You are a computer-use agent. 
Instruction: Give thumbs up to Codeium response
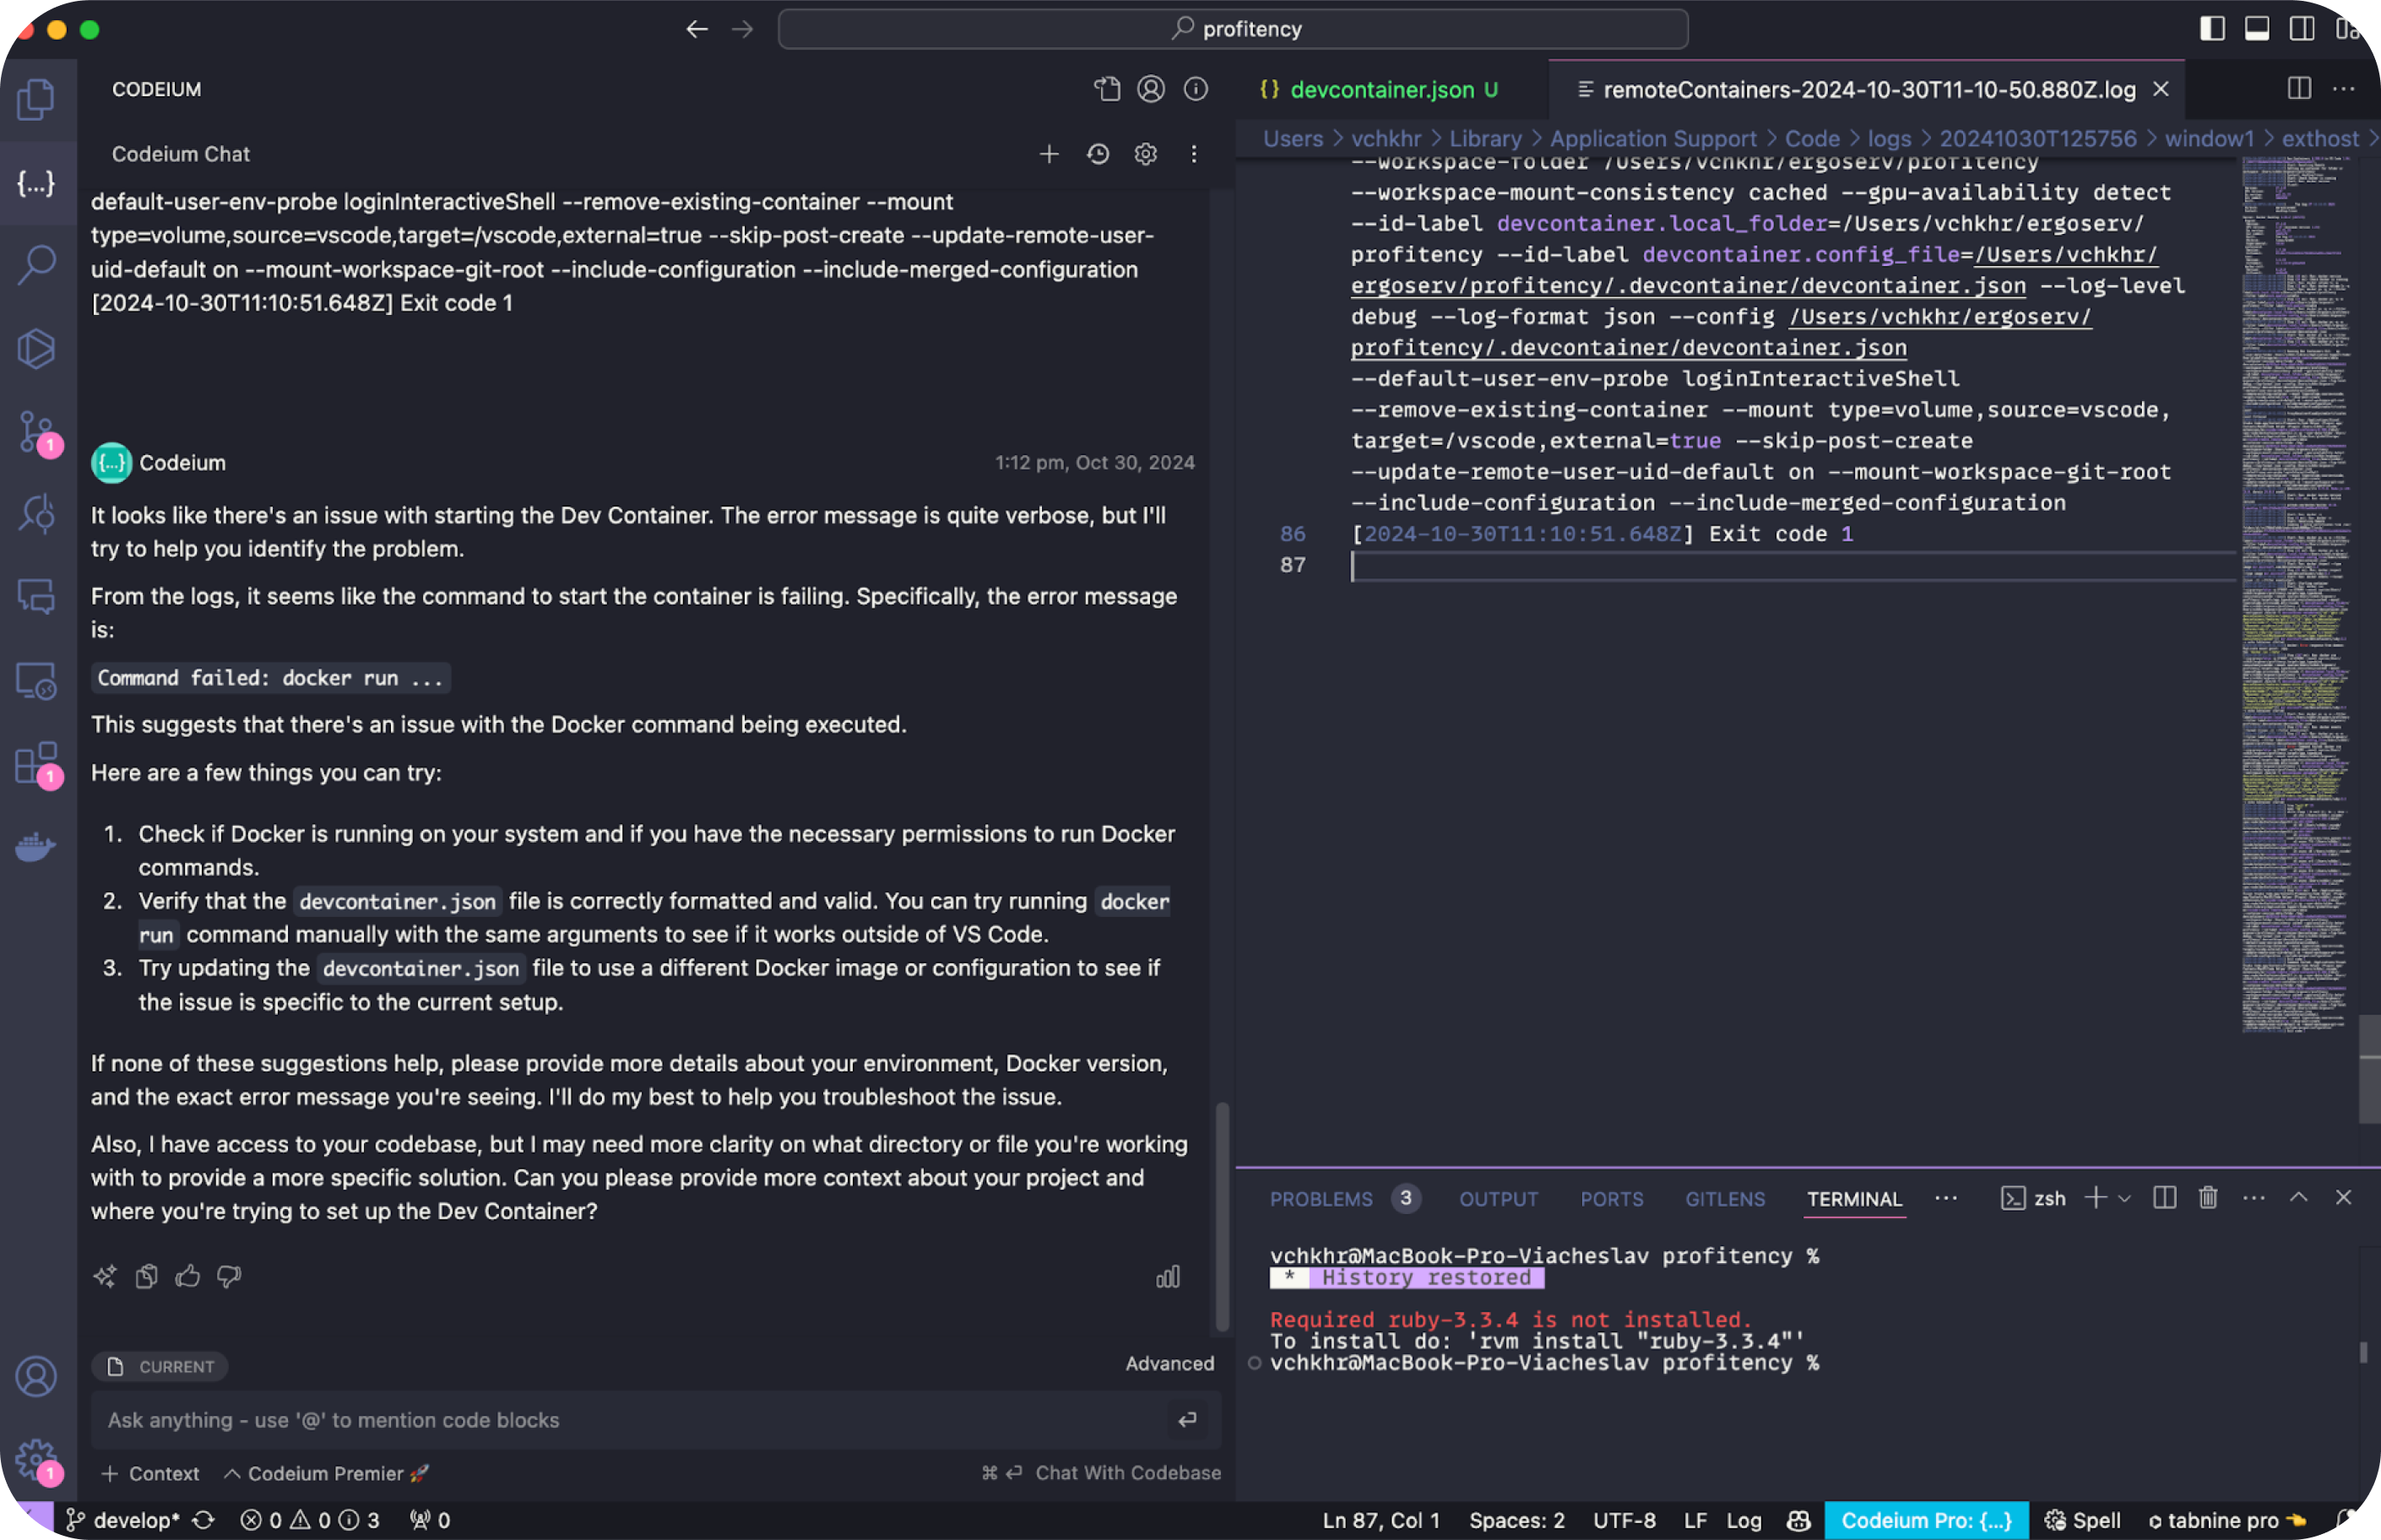click(188, 1276)
